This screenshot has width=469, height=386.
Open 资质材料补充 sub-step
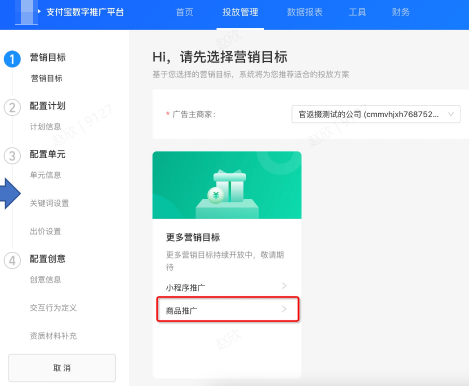[x=53, y=336]
